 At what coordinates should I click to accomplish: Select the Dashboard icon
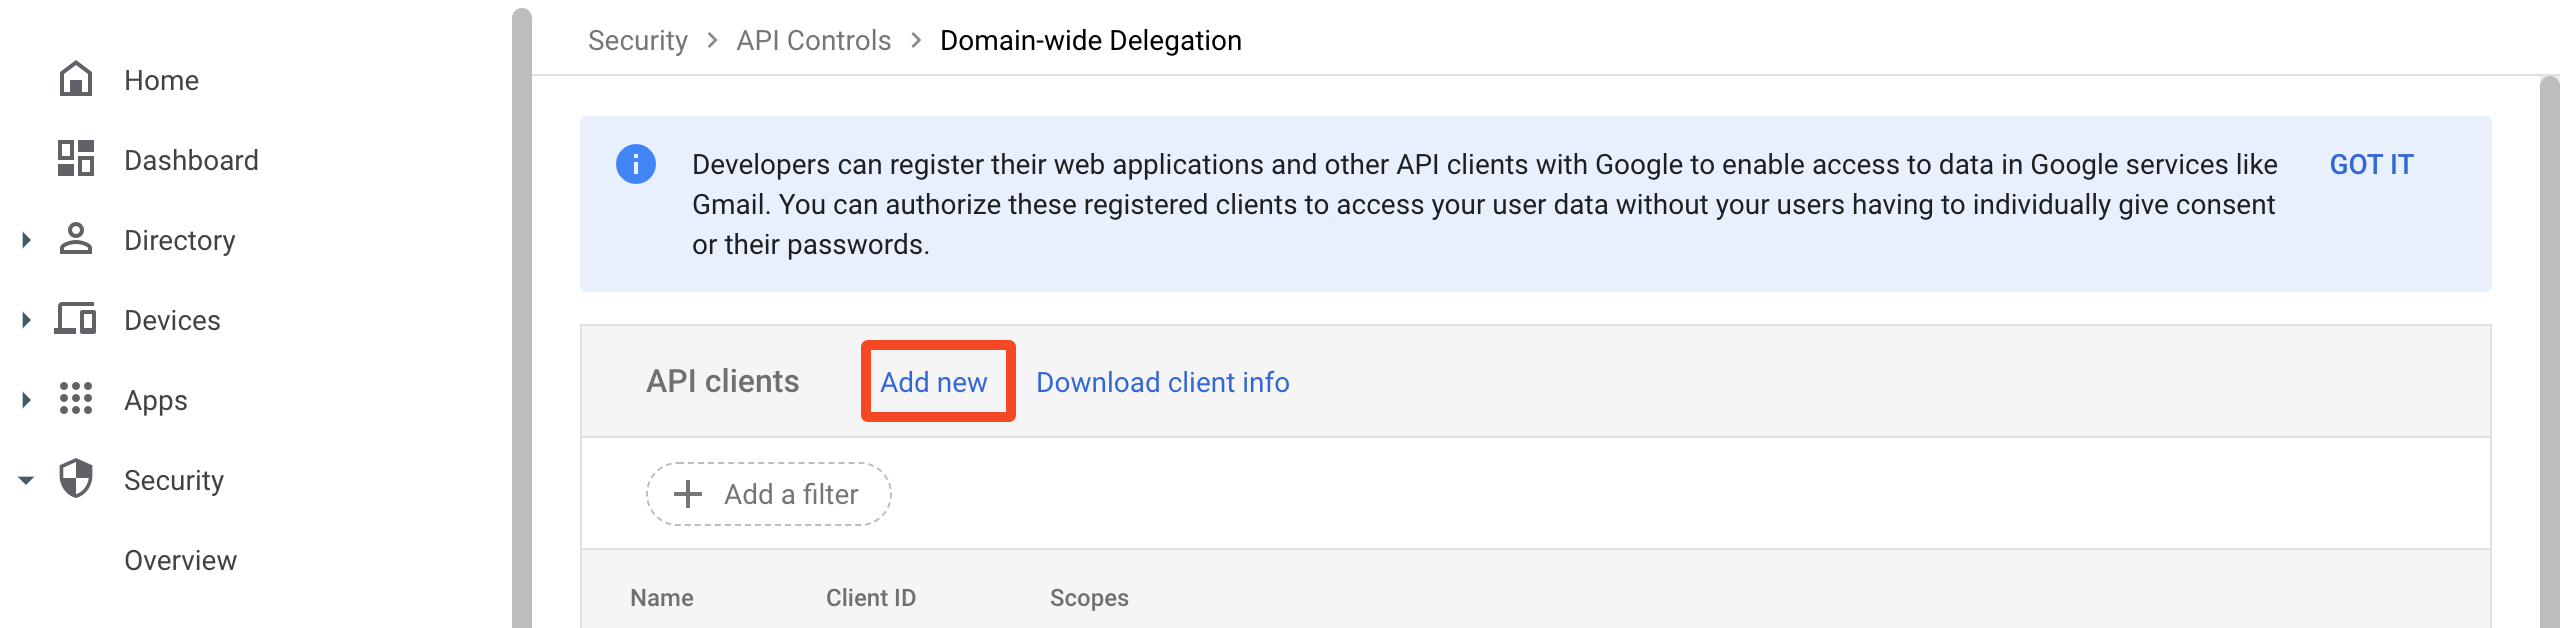tap(75, 159)
